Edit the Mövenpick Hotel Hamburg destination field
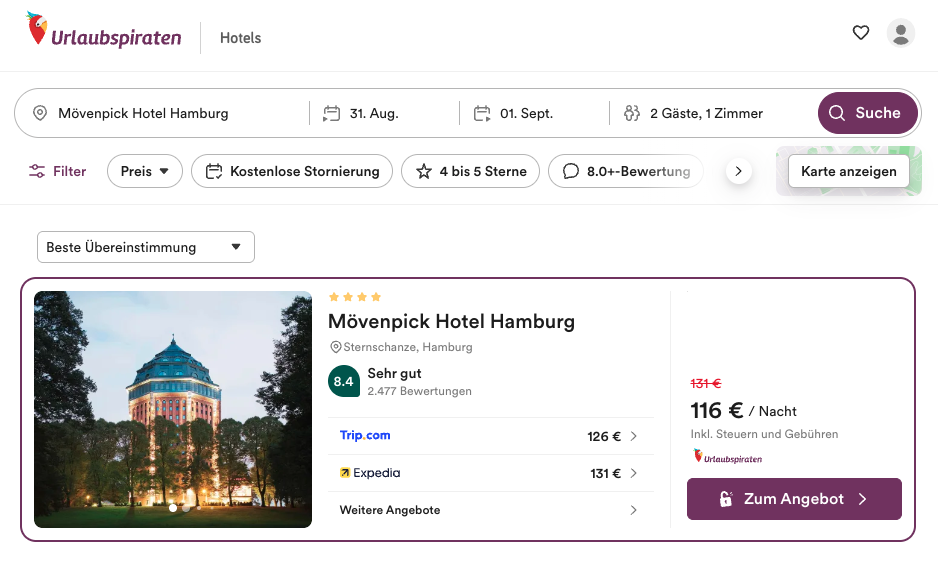Image resolution: width=938 pixels, height=567 pixels. click(x=162, y=113)
